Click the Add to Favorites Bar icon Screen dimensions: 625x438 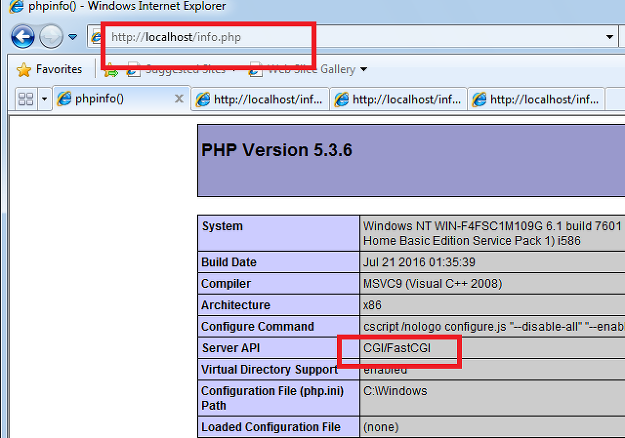tap(111, 70)
